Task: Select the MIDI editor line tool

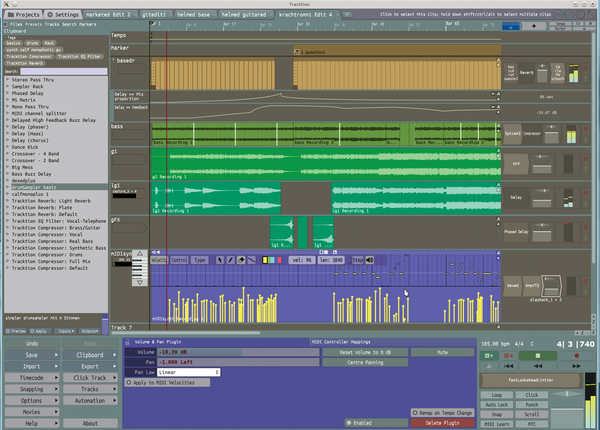Action: (251, 260)
